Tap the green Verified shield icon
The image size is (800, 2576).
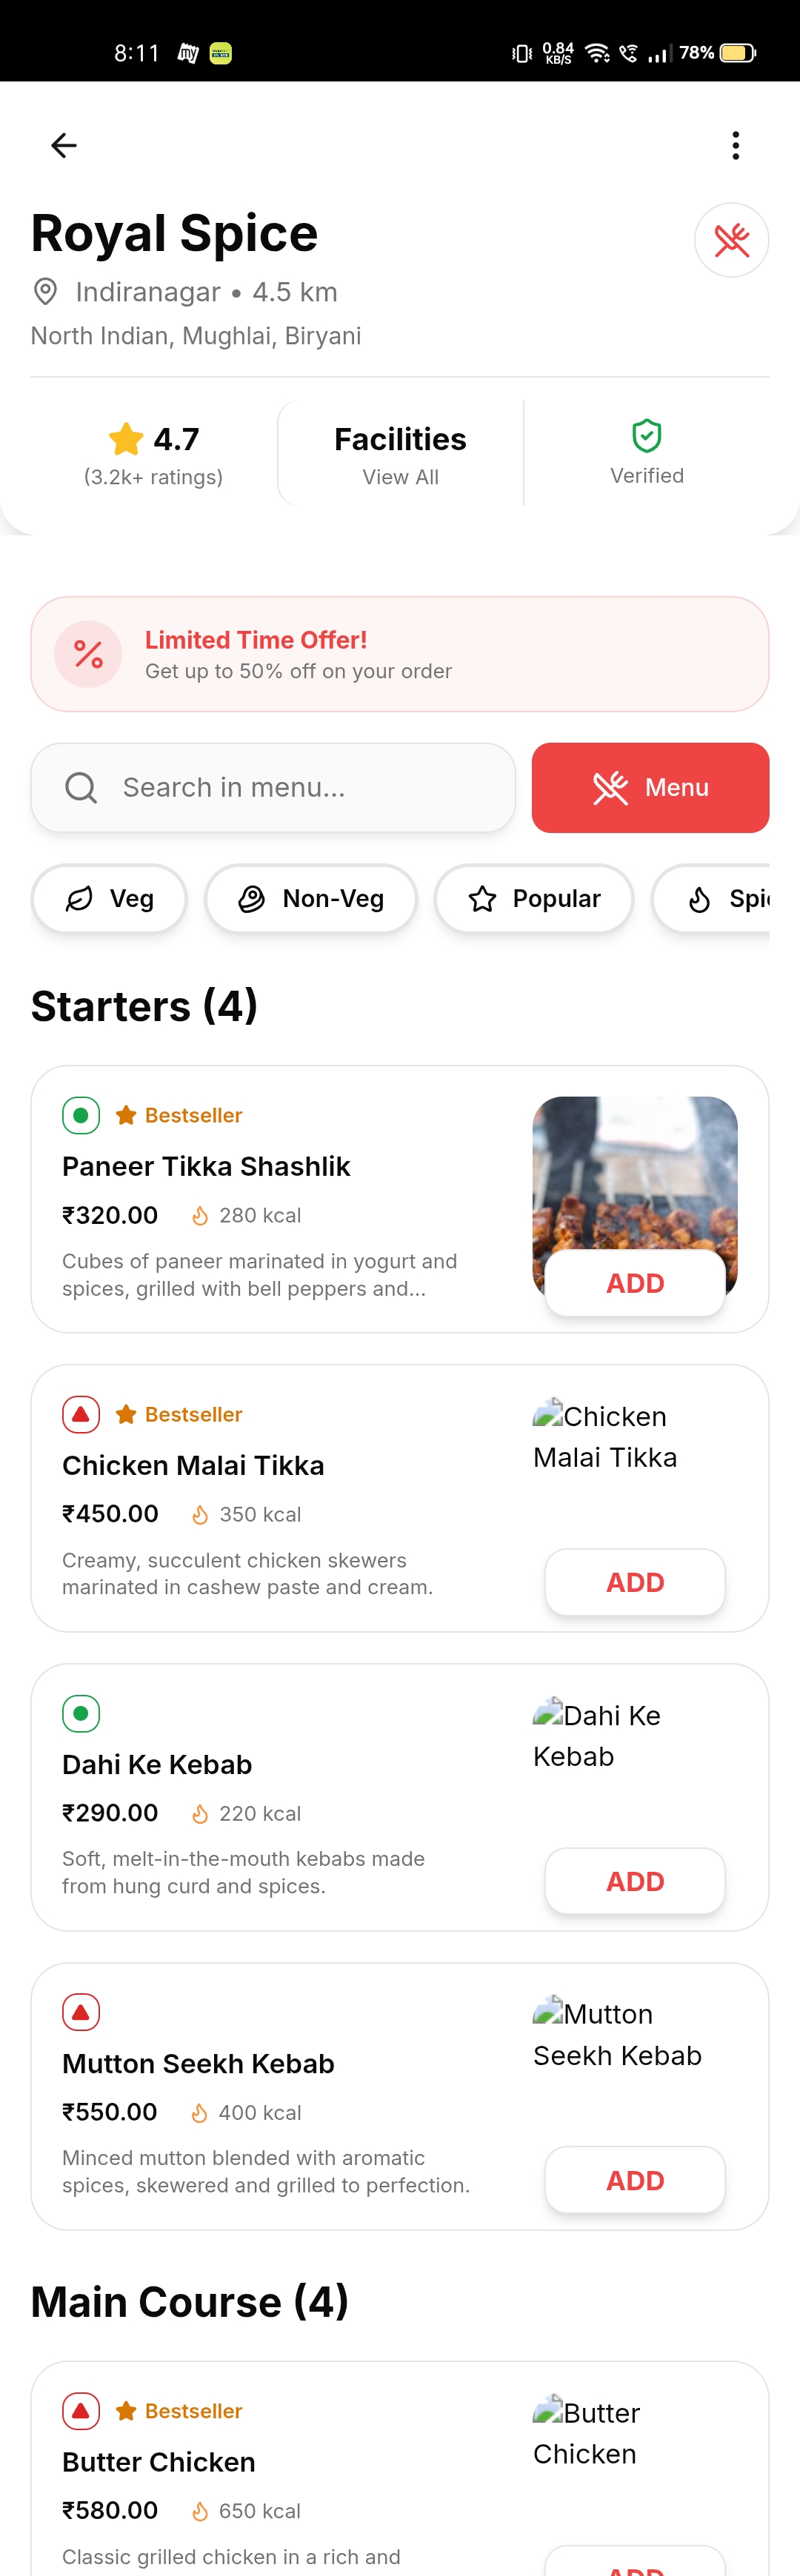pos(647,436)
